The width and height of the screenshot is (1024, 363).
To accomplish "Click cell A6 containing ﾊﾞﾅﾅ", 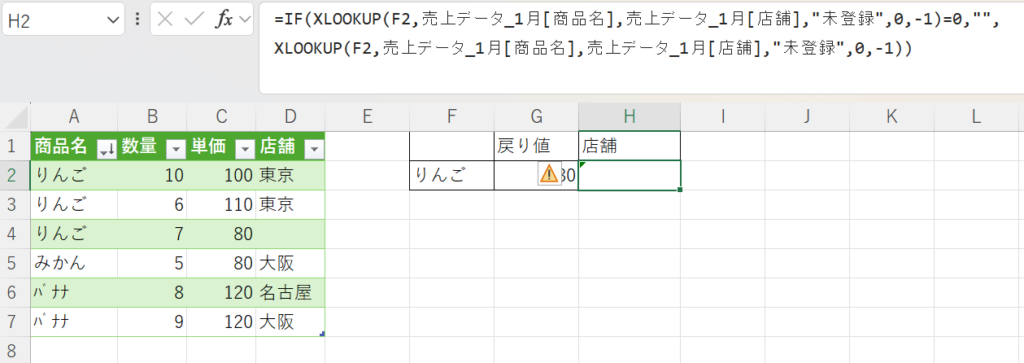I will tap(74, 292).
